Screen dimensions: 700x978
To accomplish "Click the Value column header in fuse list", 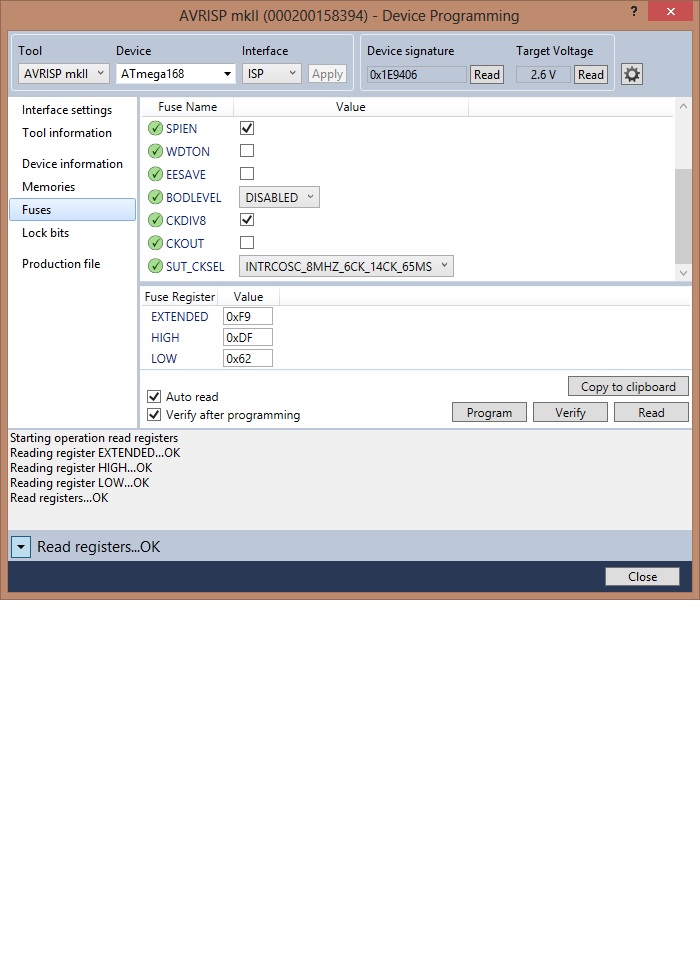I will pos(351,107).
